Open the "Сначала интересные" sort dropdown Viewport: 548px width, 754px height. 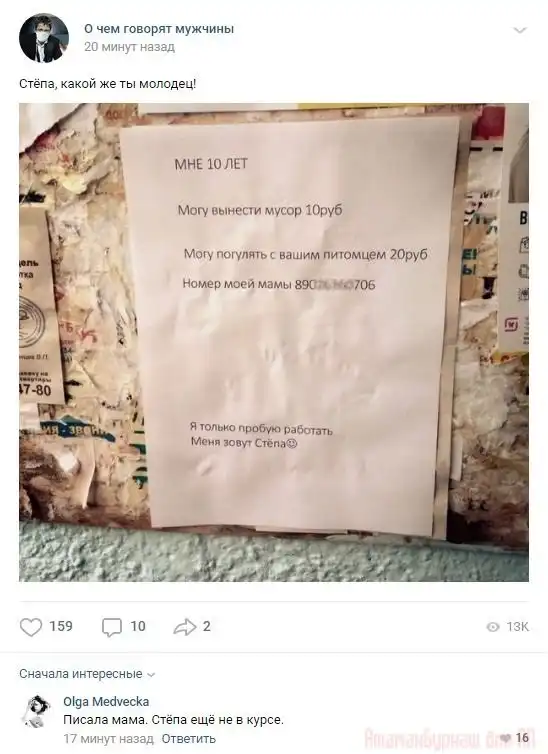click(87, 674)
